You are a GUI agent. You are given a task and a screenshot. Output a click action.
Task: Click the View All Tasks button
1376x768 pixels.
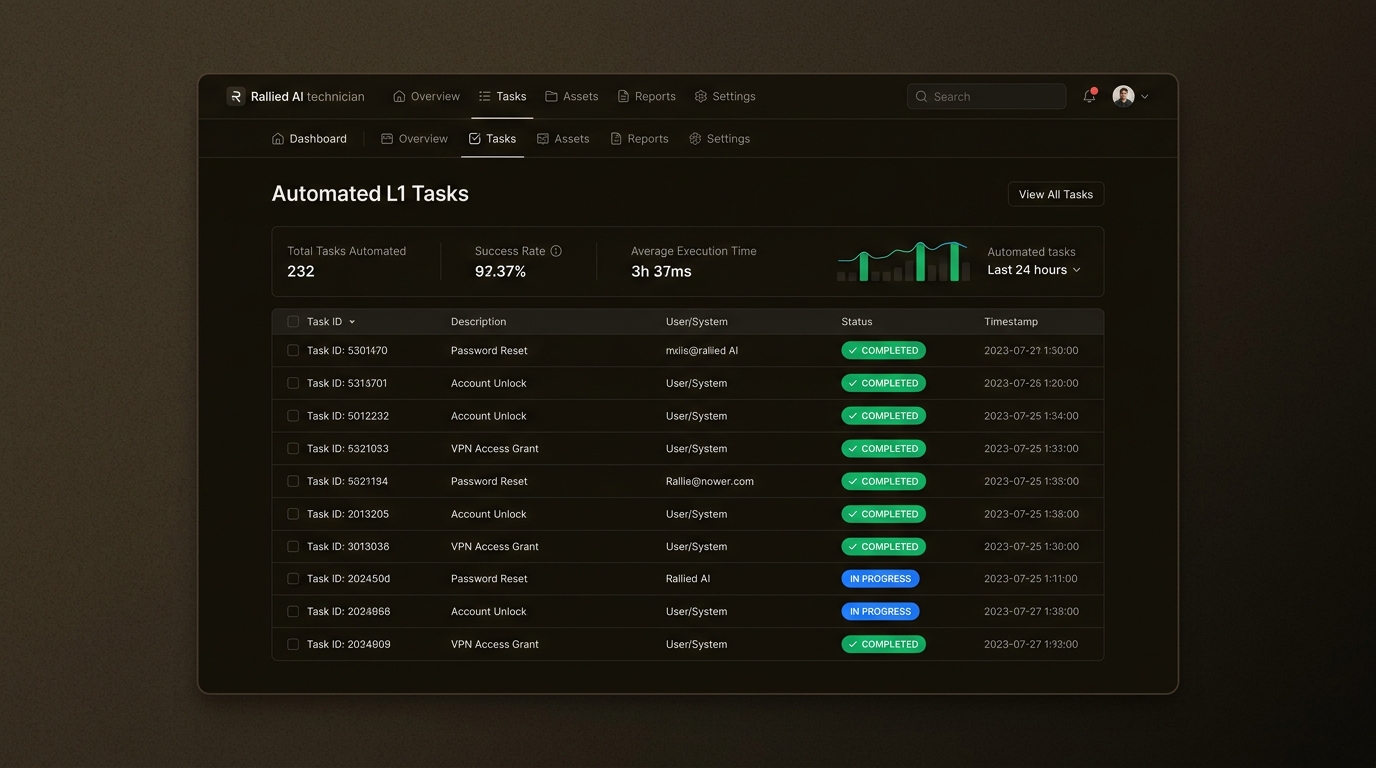click(1055, 194)
